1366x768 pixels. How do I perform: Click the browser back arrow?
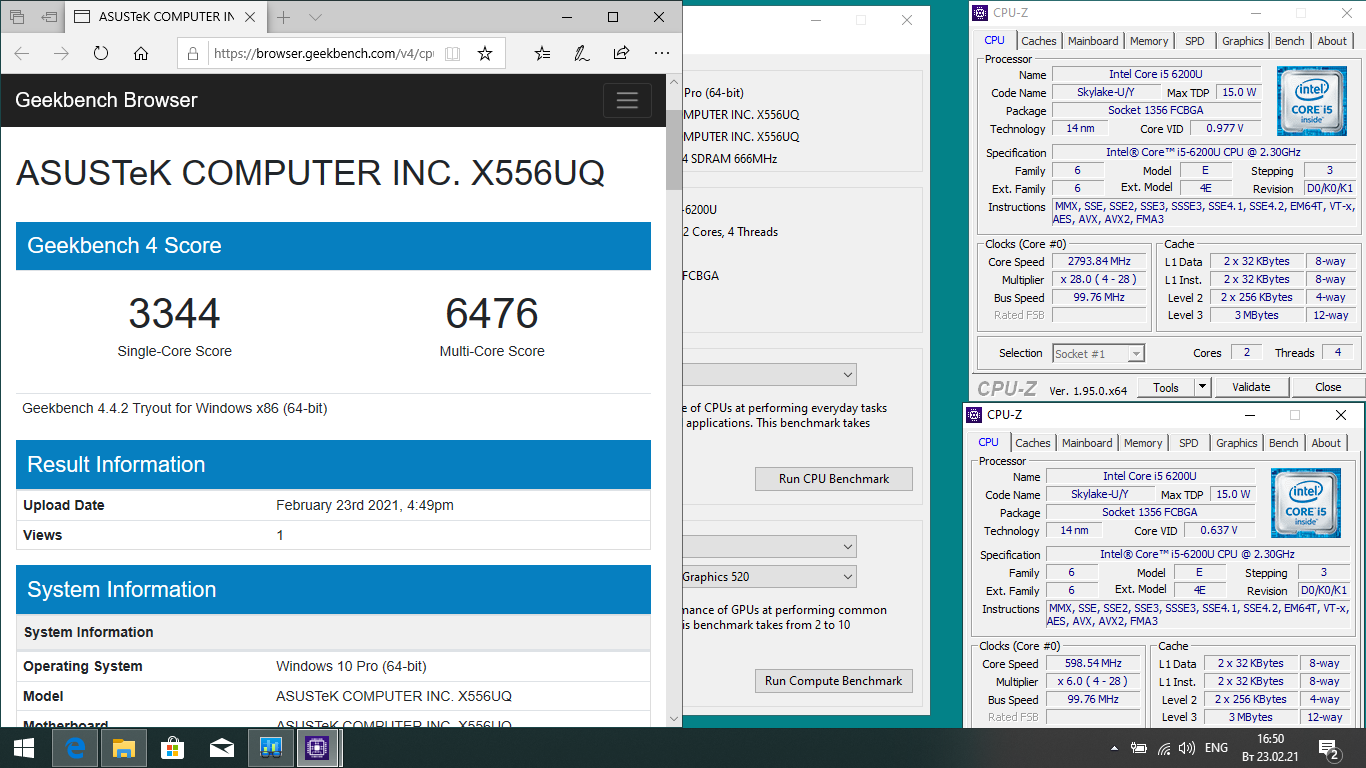click(22, 53)
